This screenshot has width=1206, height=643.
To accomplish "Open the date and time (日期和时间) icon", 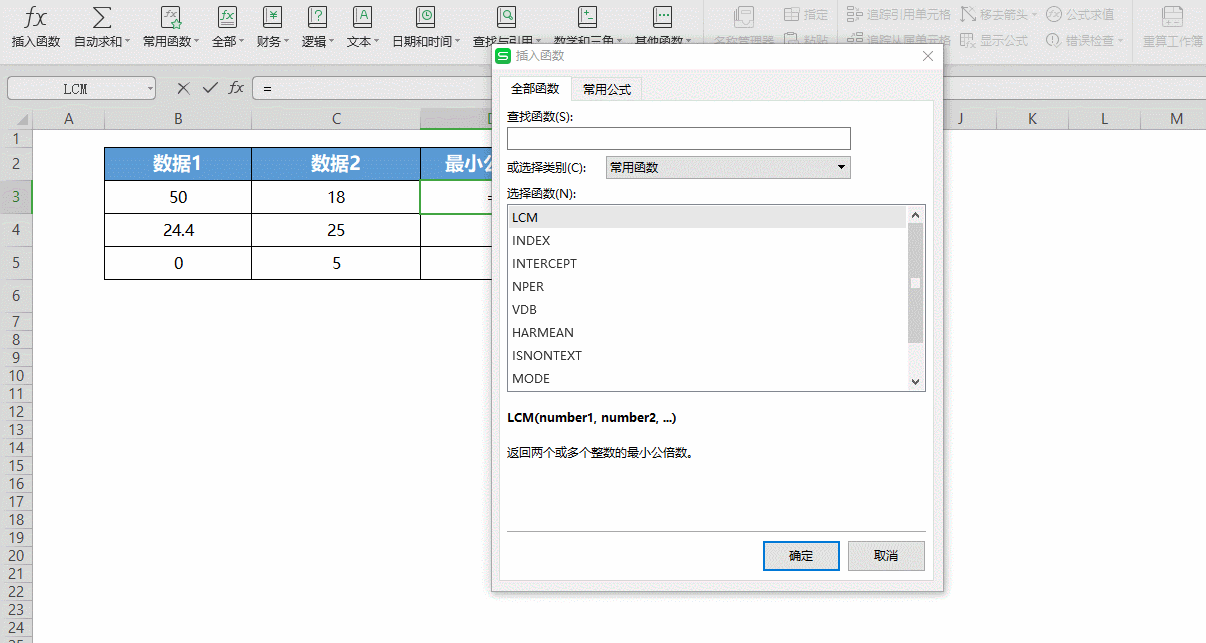I will pyautogui.click(x=425, y=17).
